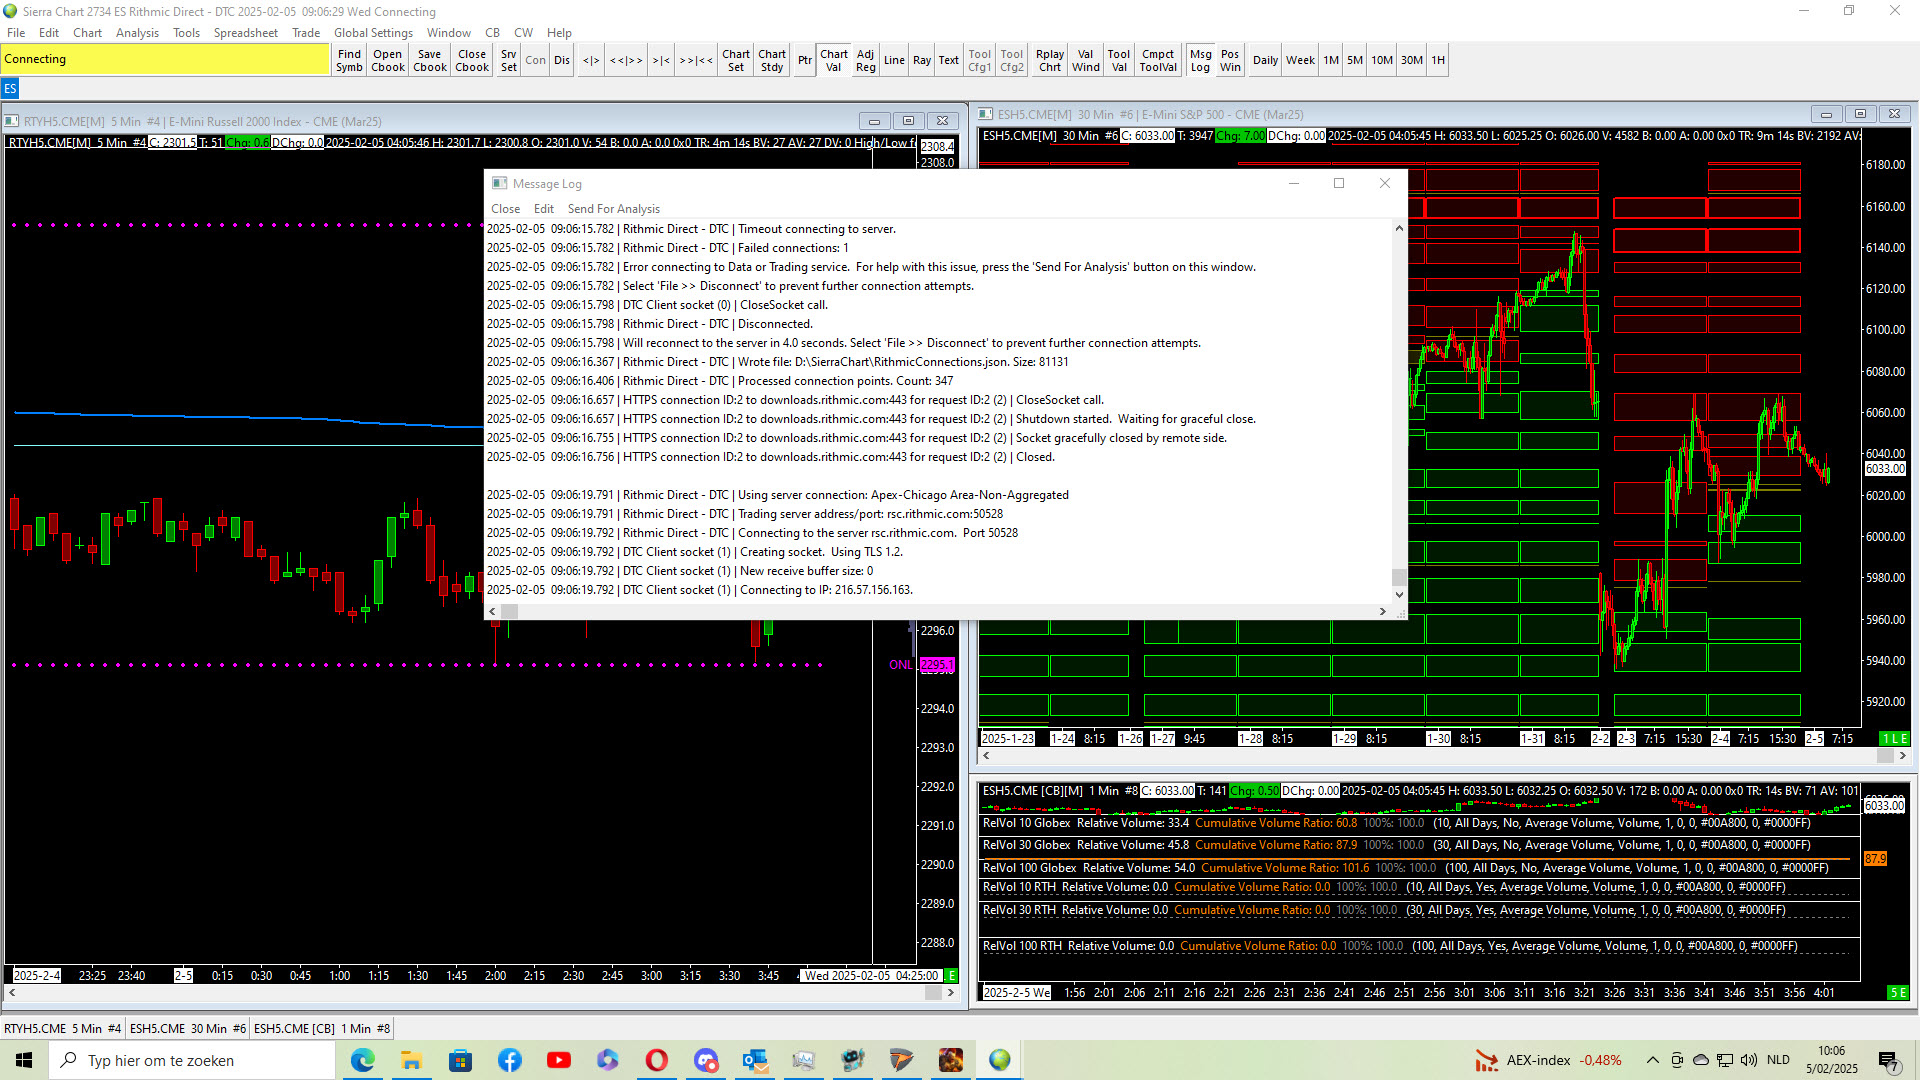Click the Message Log horizontal scrollbar thumb

pos(510,611)
